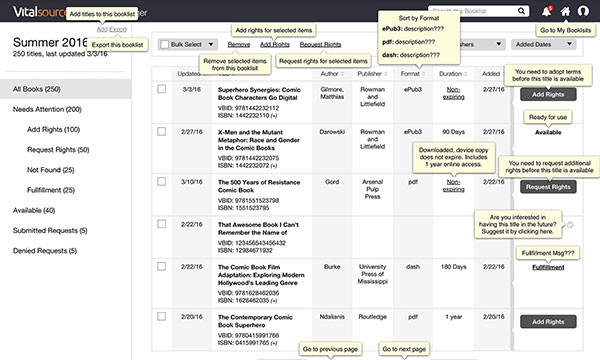Open Fulfillment link in Comic Book Film row
The image size is (600, 360).
pyautogui.click(x=548, y=267)
